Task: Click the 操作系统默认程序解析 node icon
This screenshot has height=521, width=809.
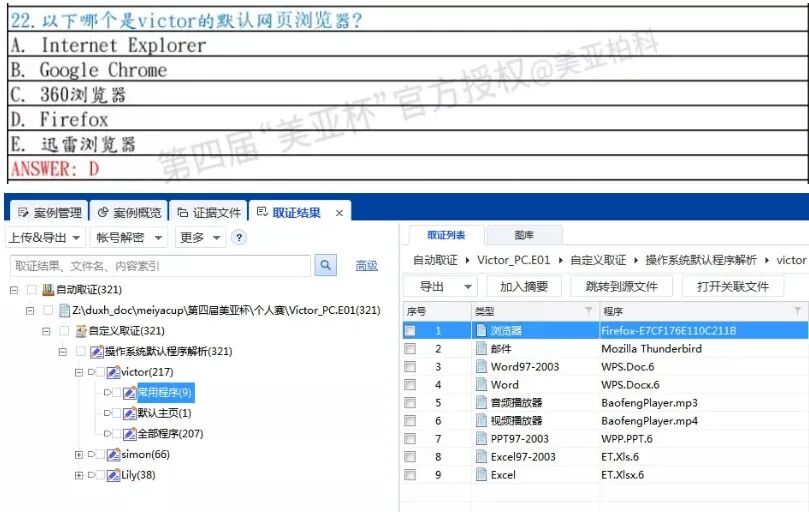Action: coord(97,351)
